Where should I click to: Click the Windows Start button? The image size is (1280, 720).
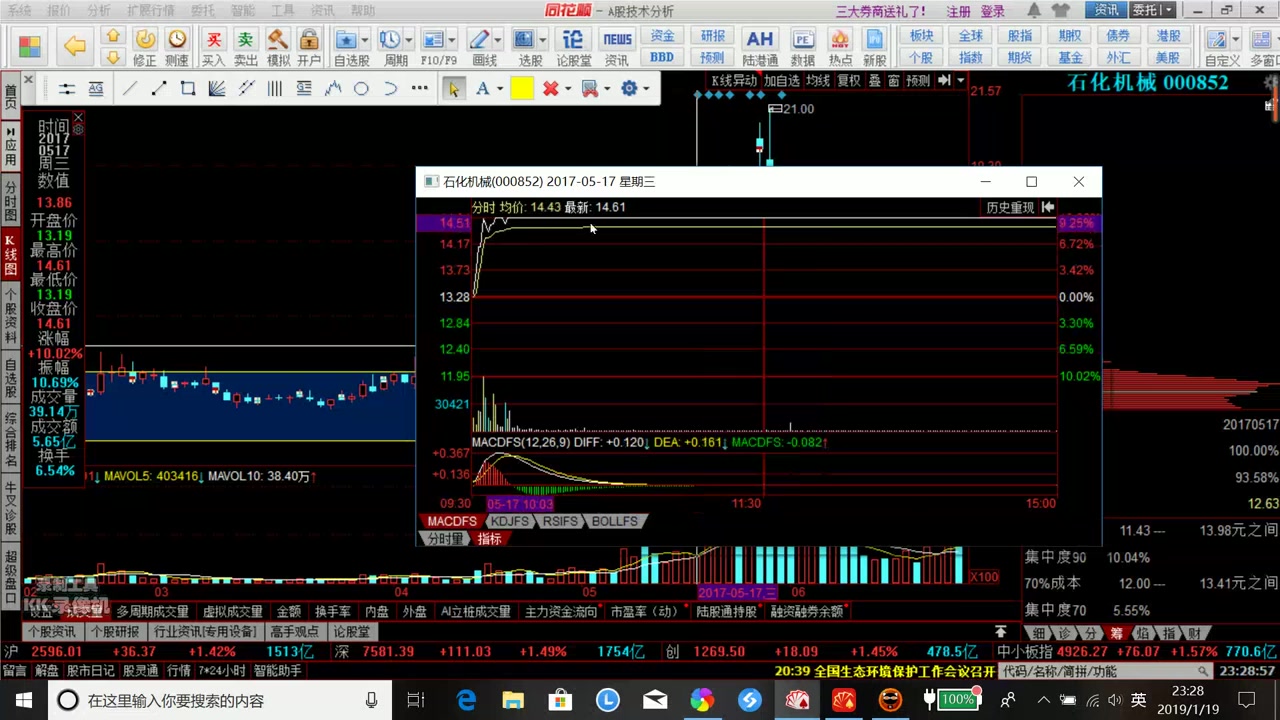pos(23,700)
